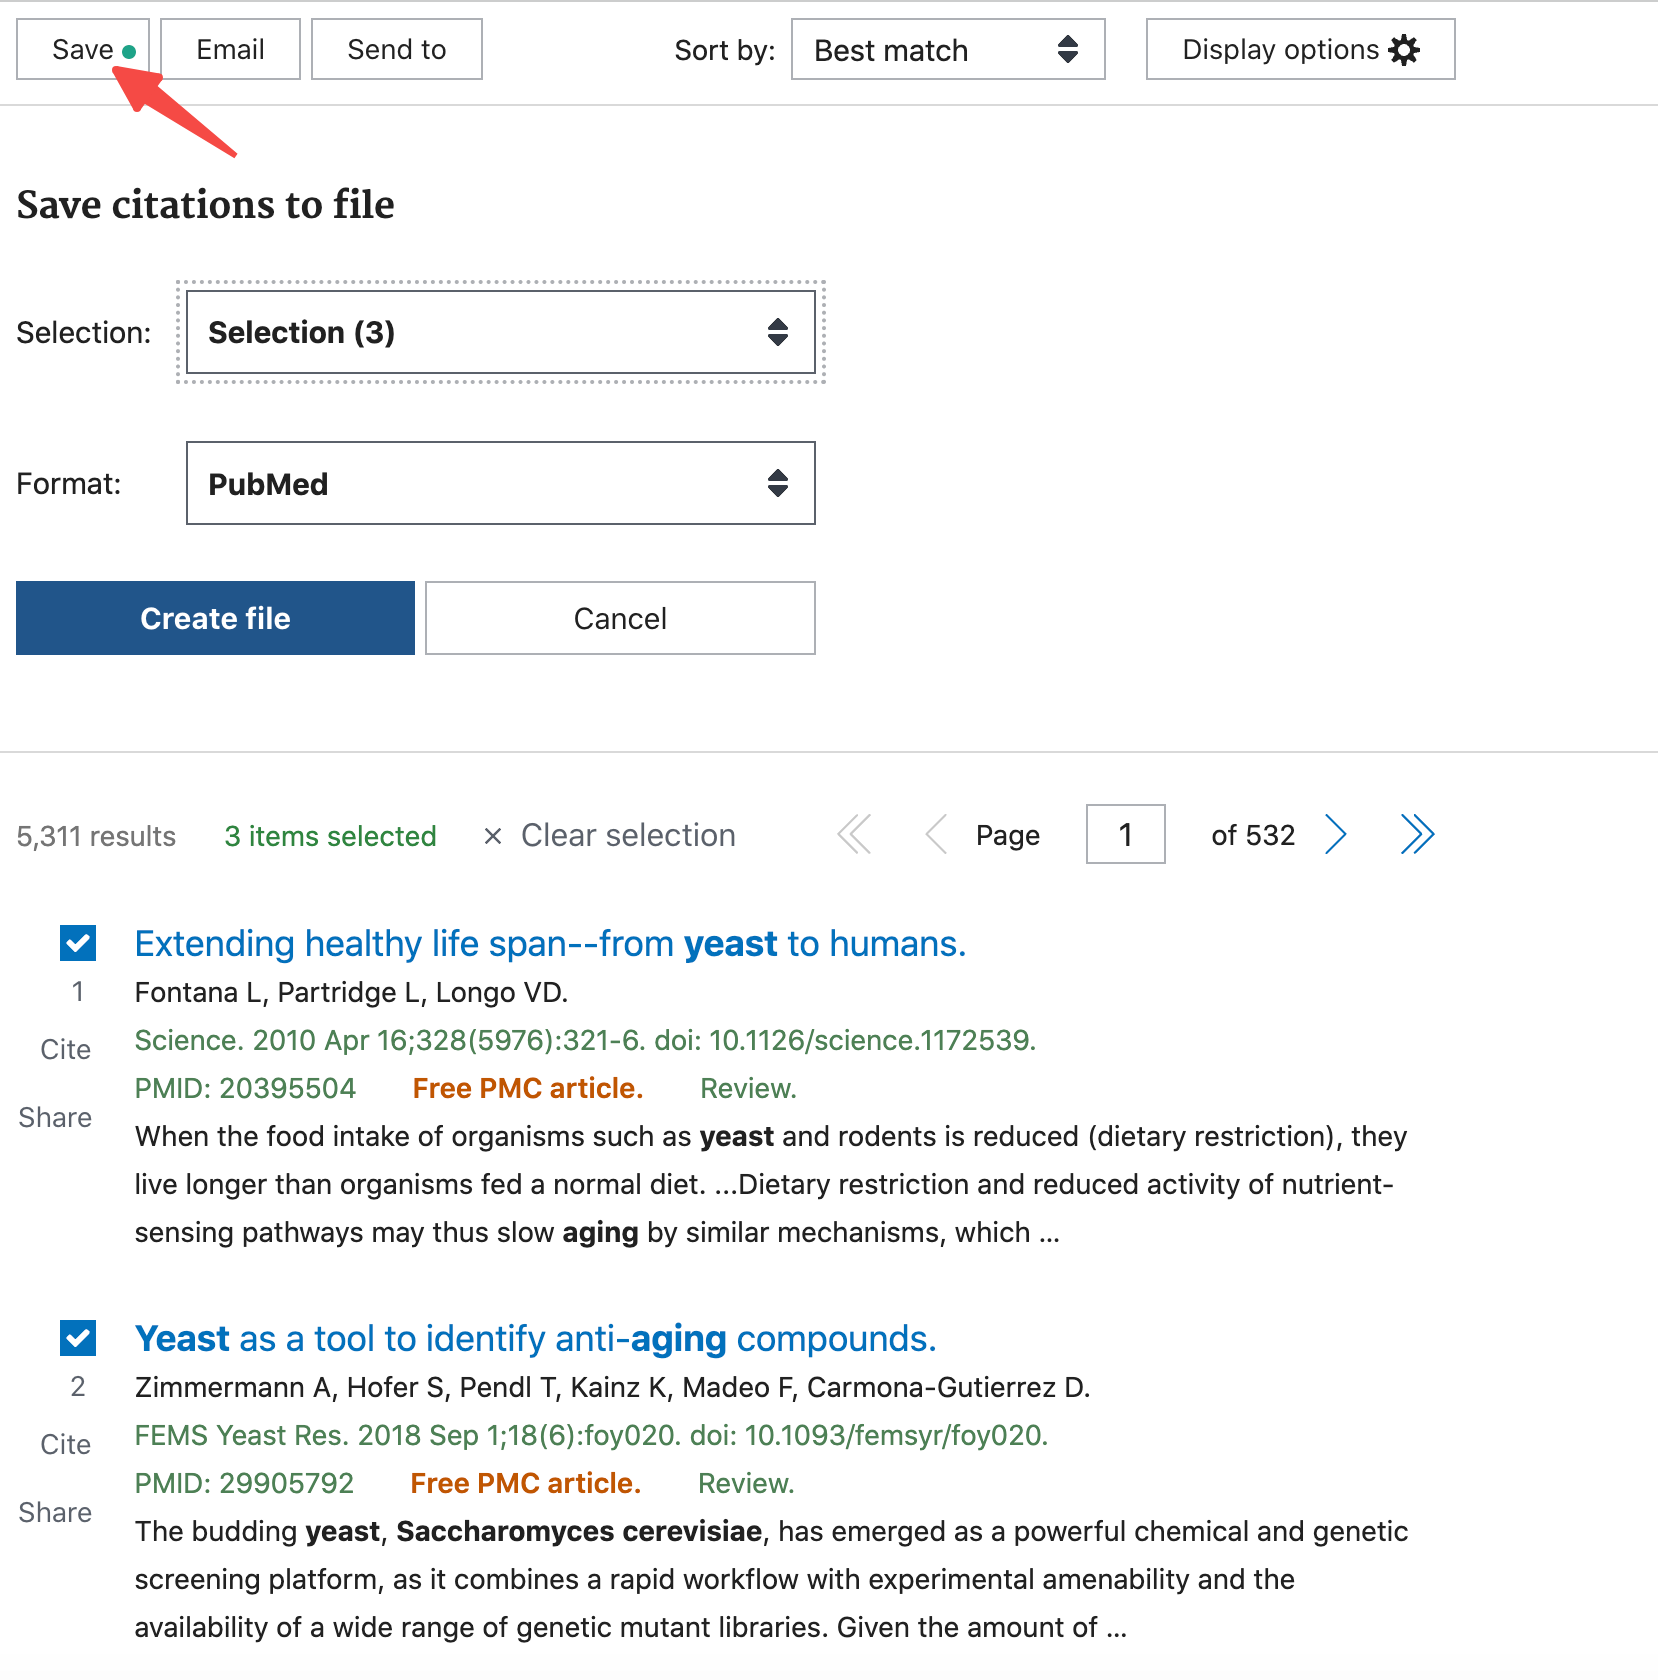The image size is (1658, 1680).
Task: Cite the Fontana L article
Action: pos(66,1049)
